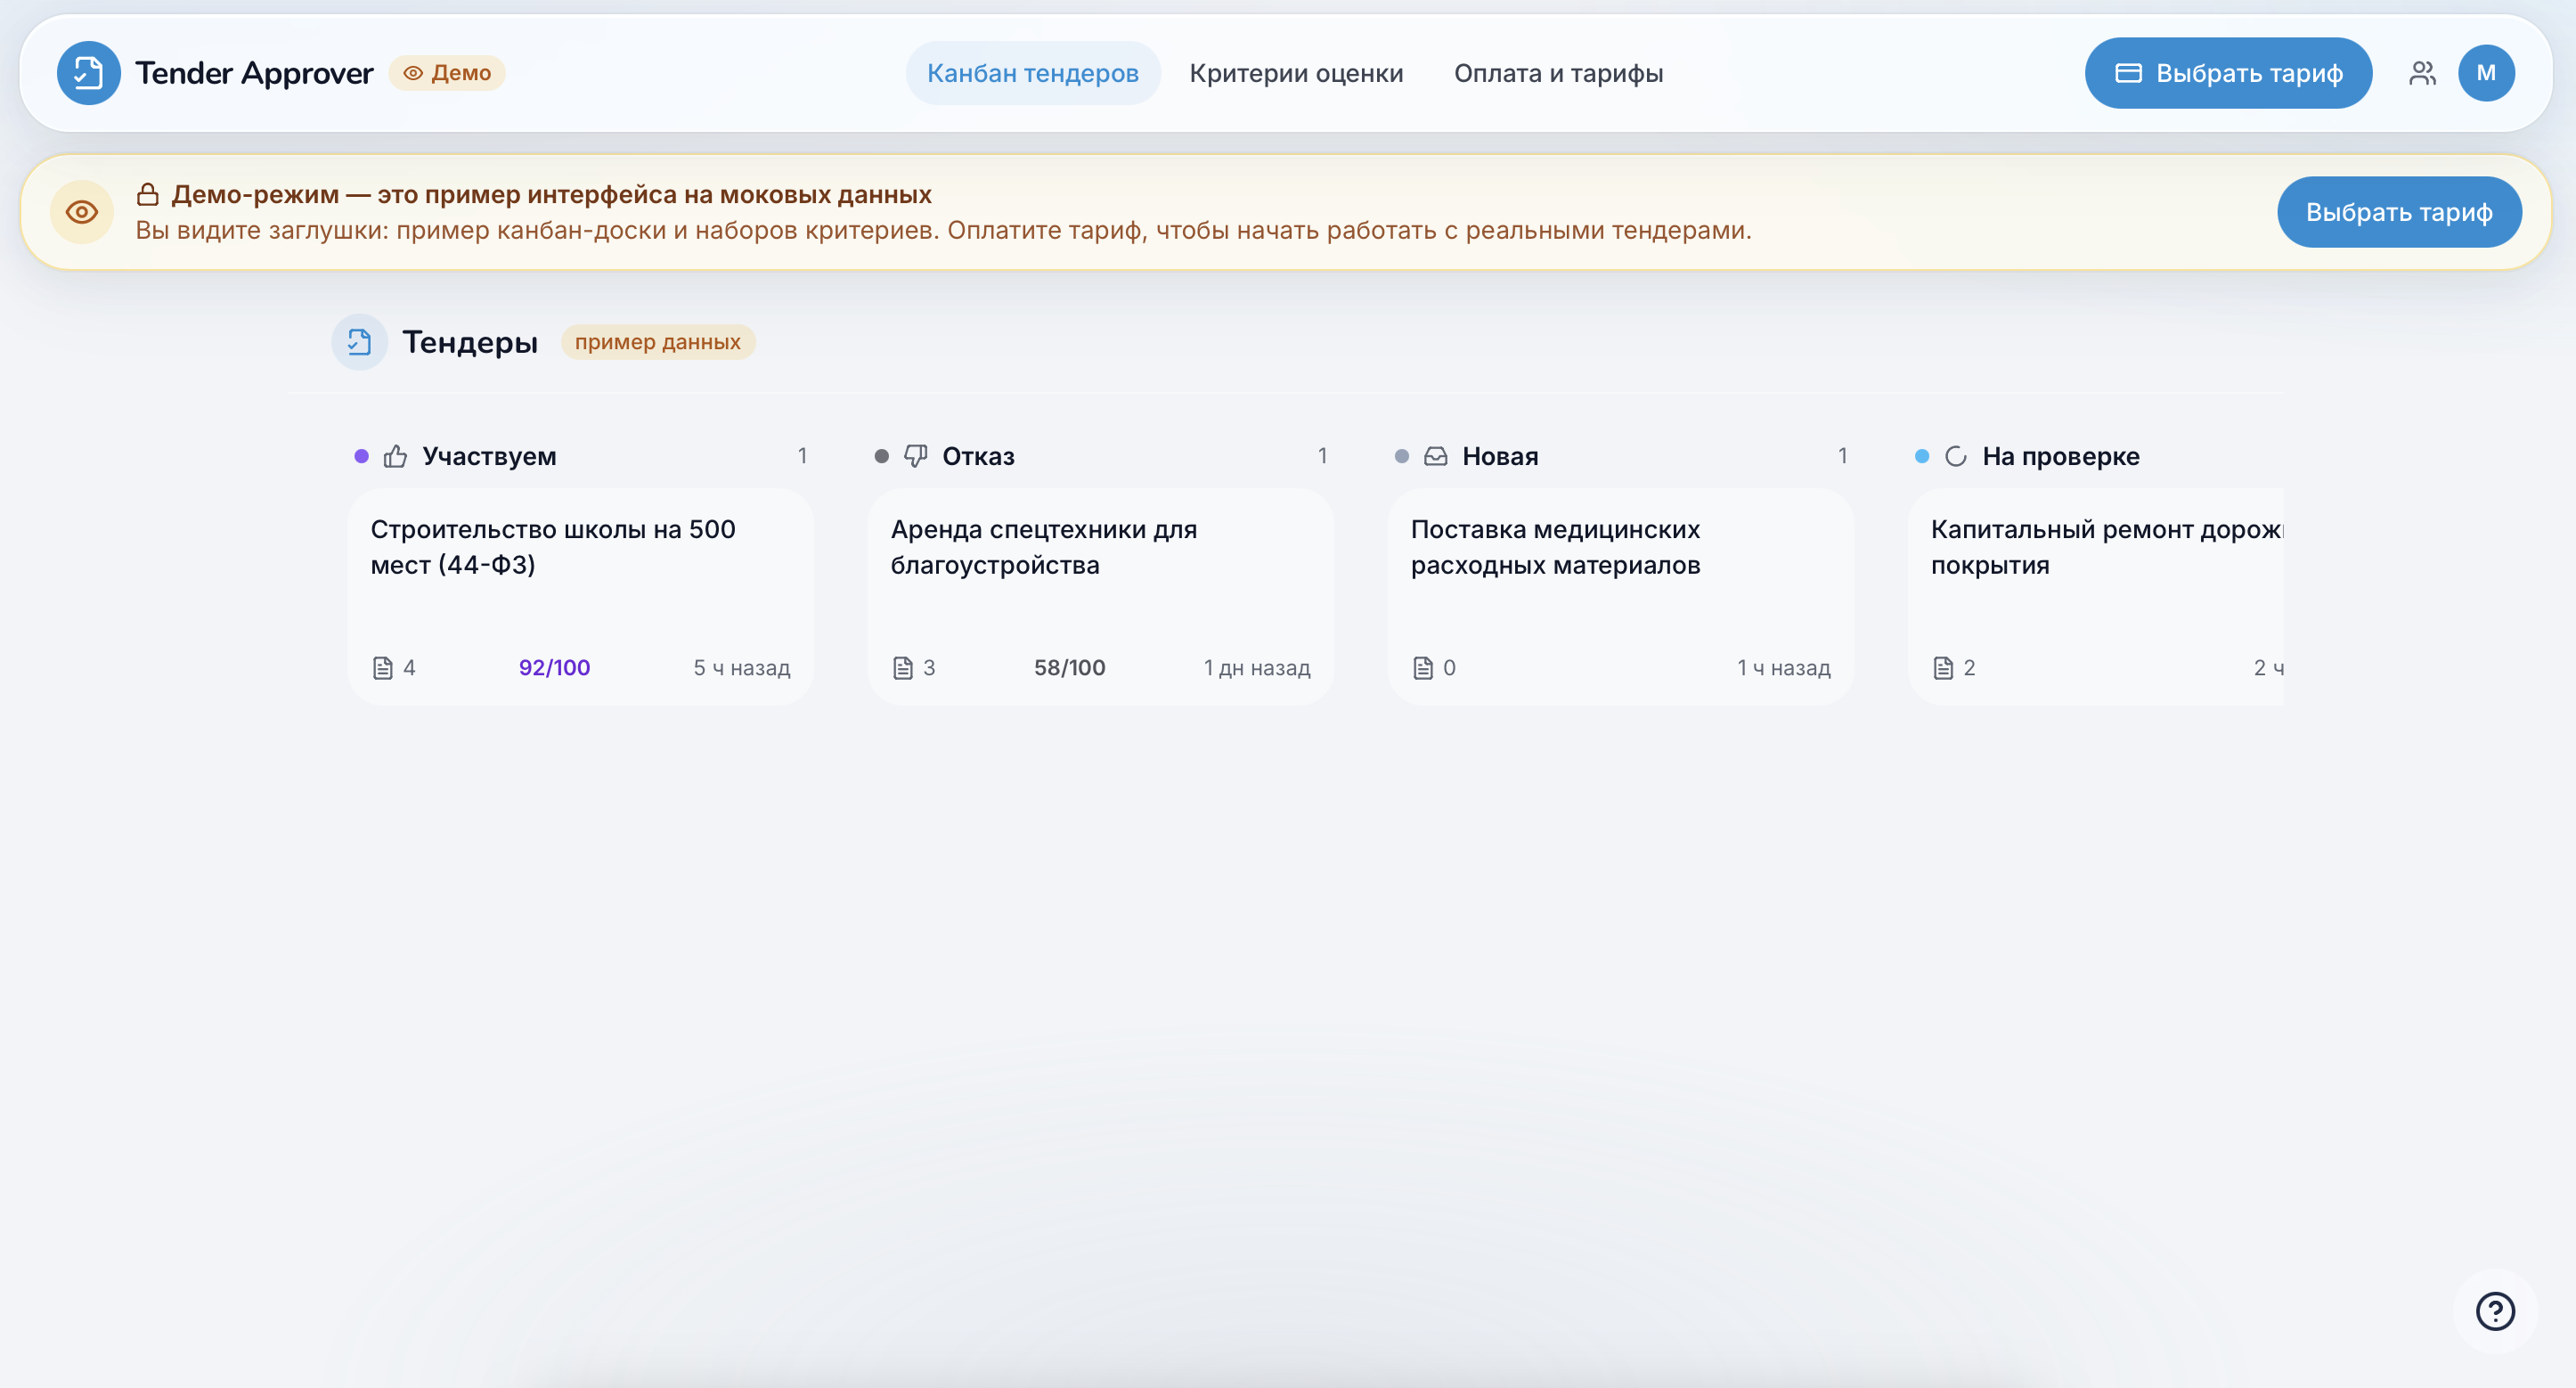The image size is (2576, 1388).
Task: Go to Оплата и тарифы tab
Action: click(x=1558, y=73)
